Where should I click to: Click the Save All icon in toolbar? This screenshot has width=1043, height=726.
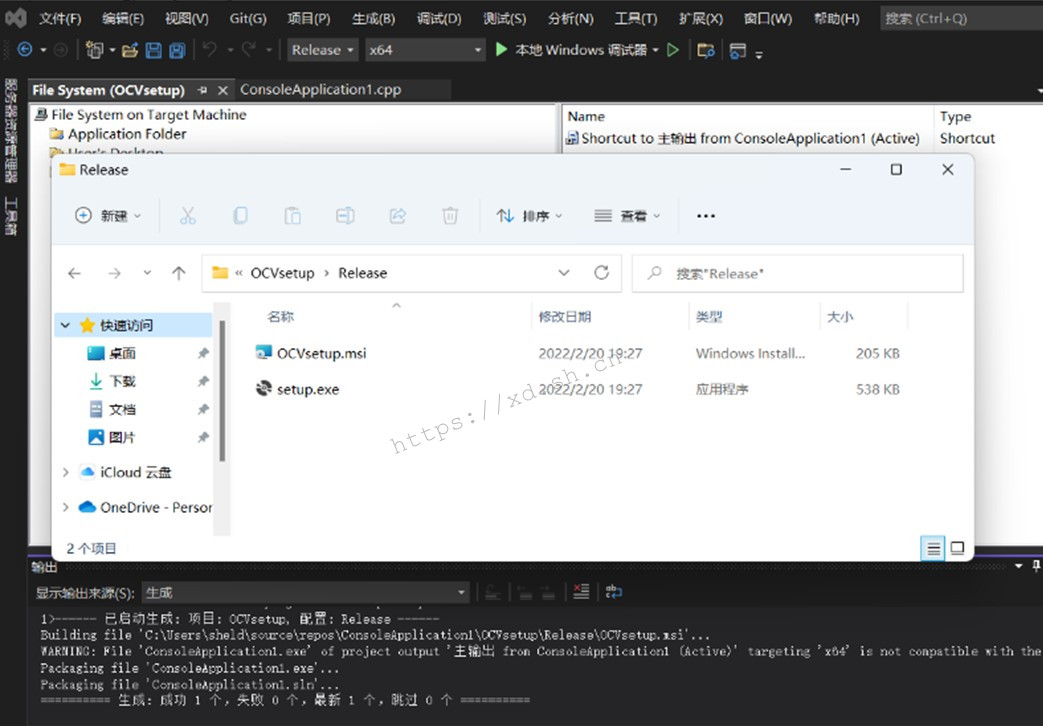[178, 49]
